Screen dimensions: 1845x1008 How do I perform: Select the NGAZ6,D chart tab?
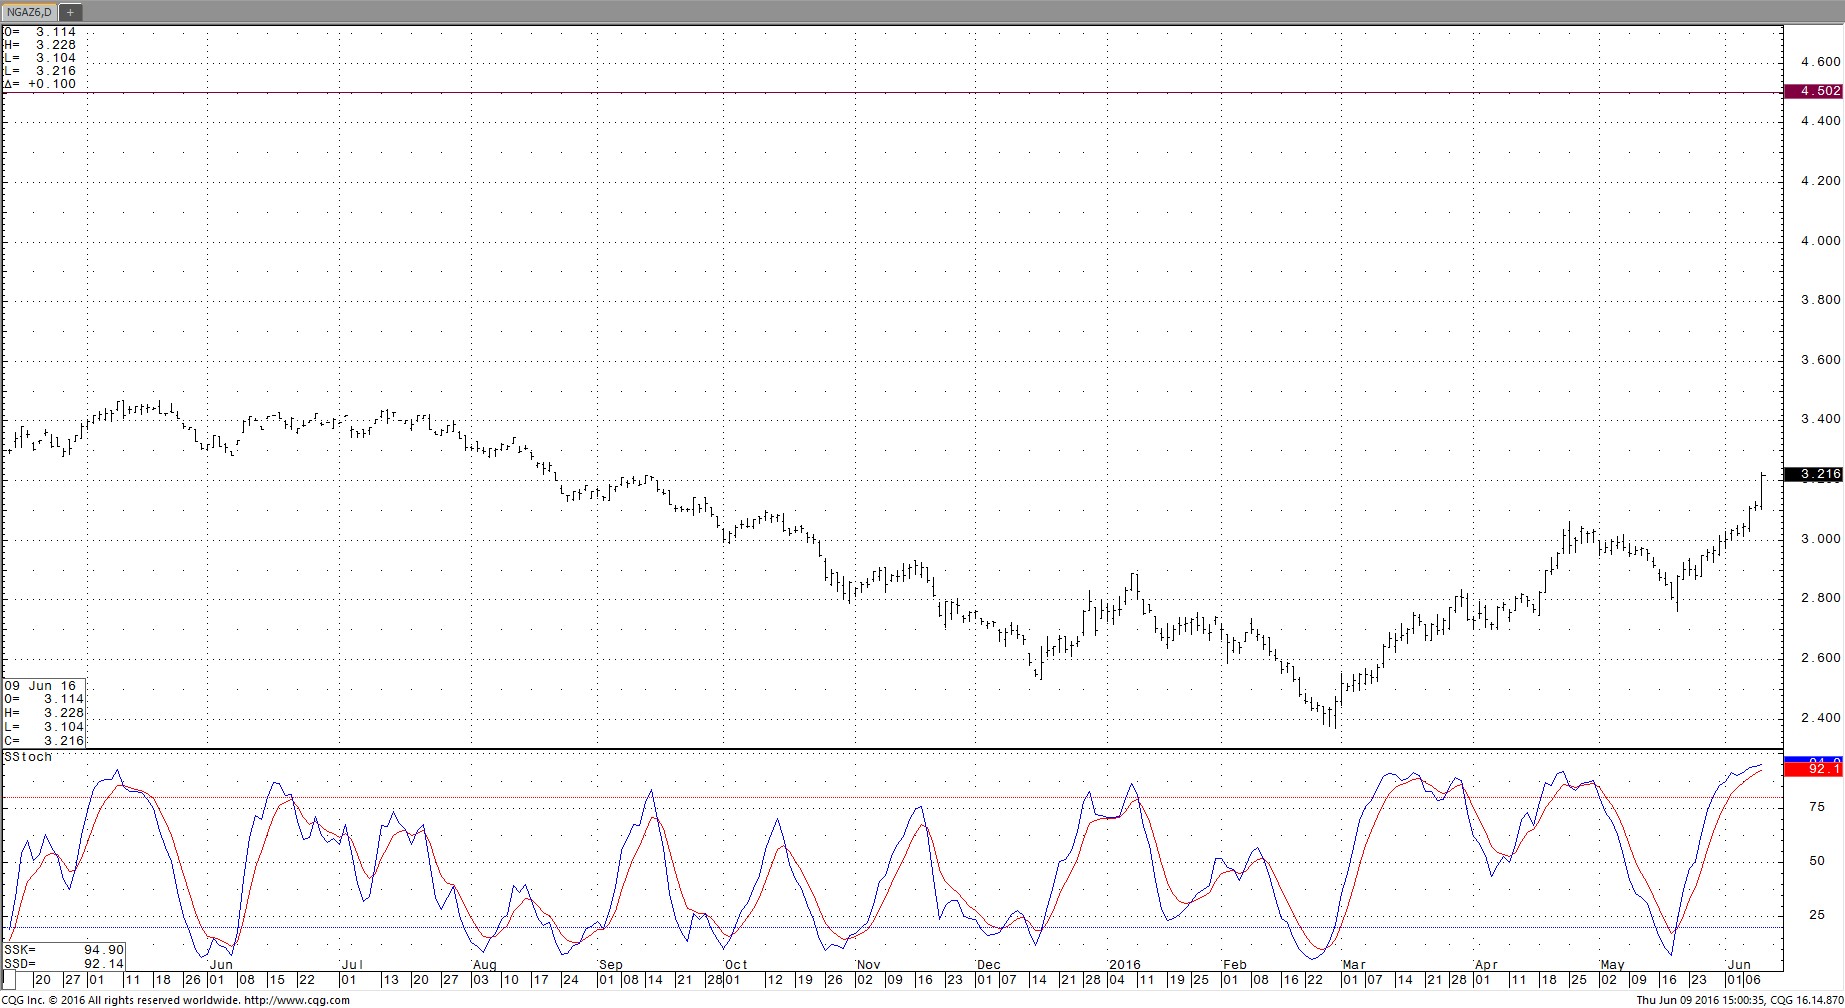tap(30, 12)
